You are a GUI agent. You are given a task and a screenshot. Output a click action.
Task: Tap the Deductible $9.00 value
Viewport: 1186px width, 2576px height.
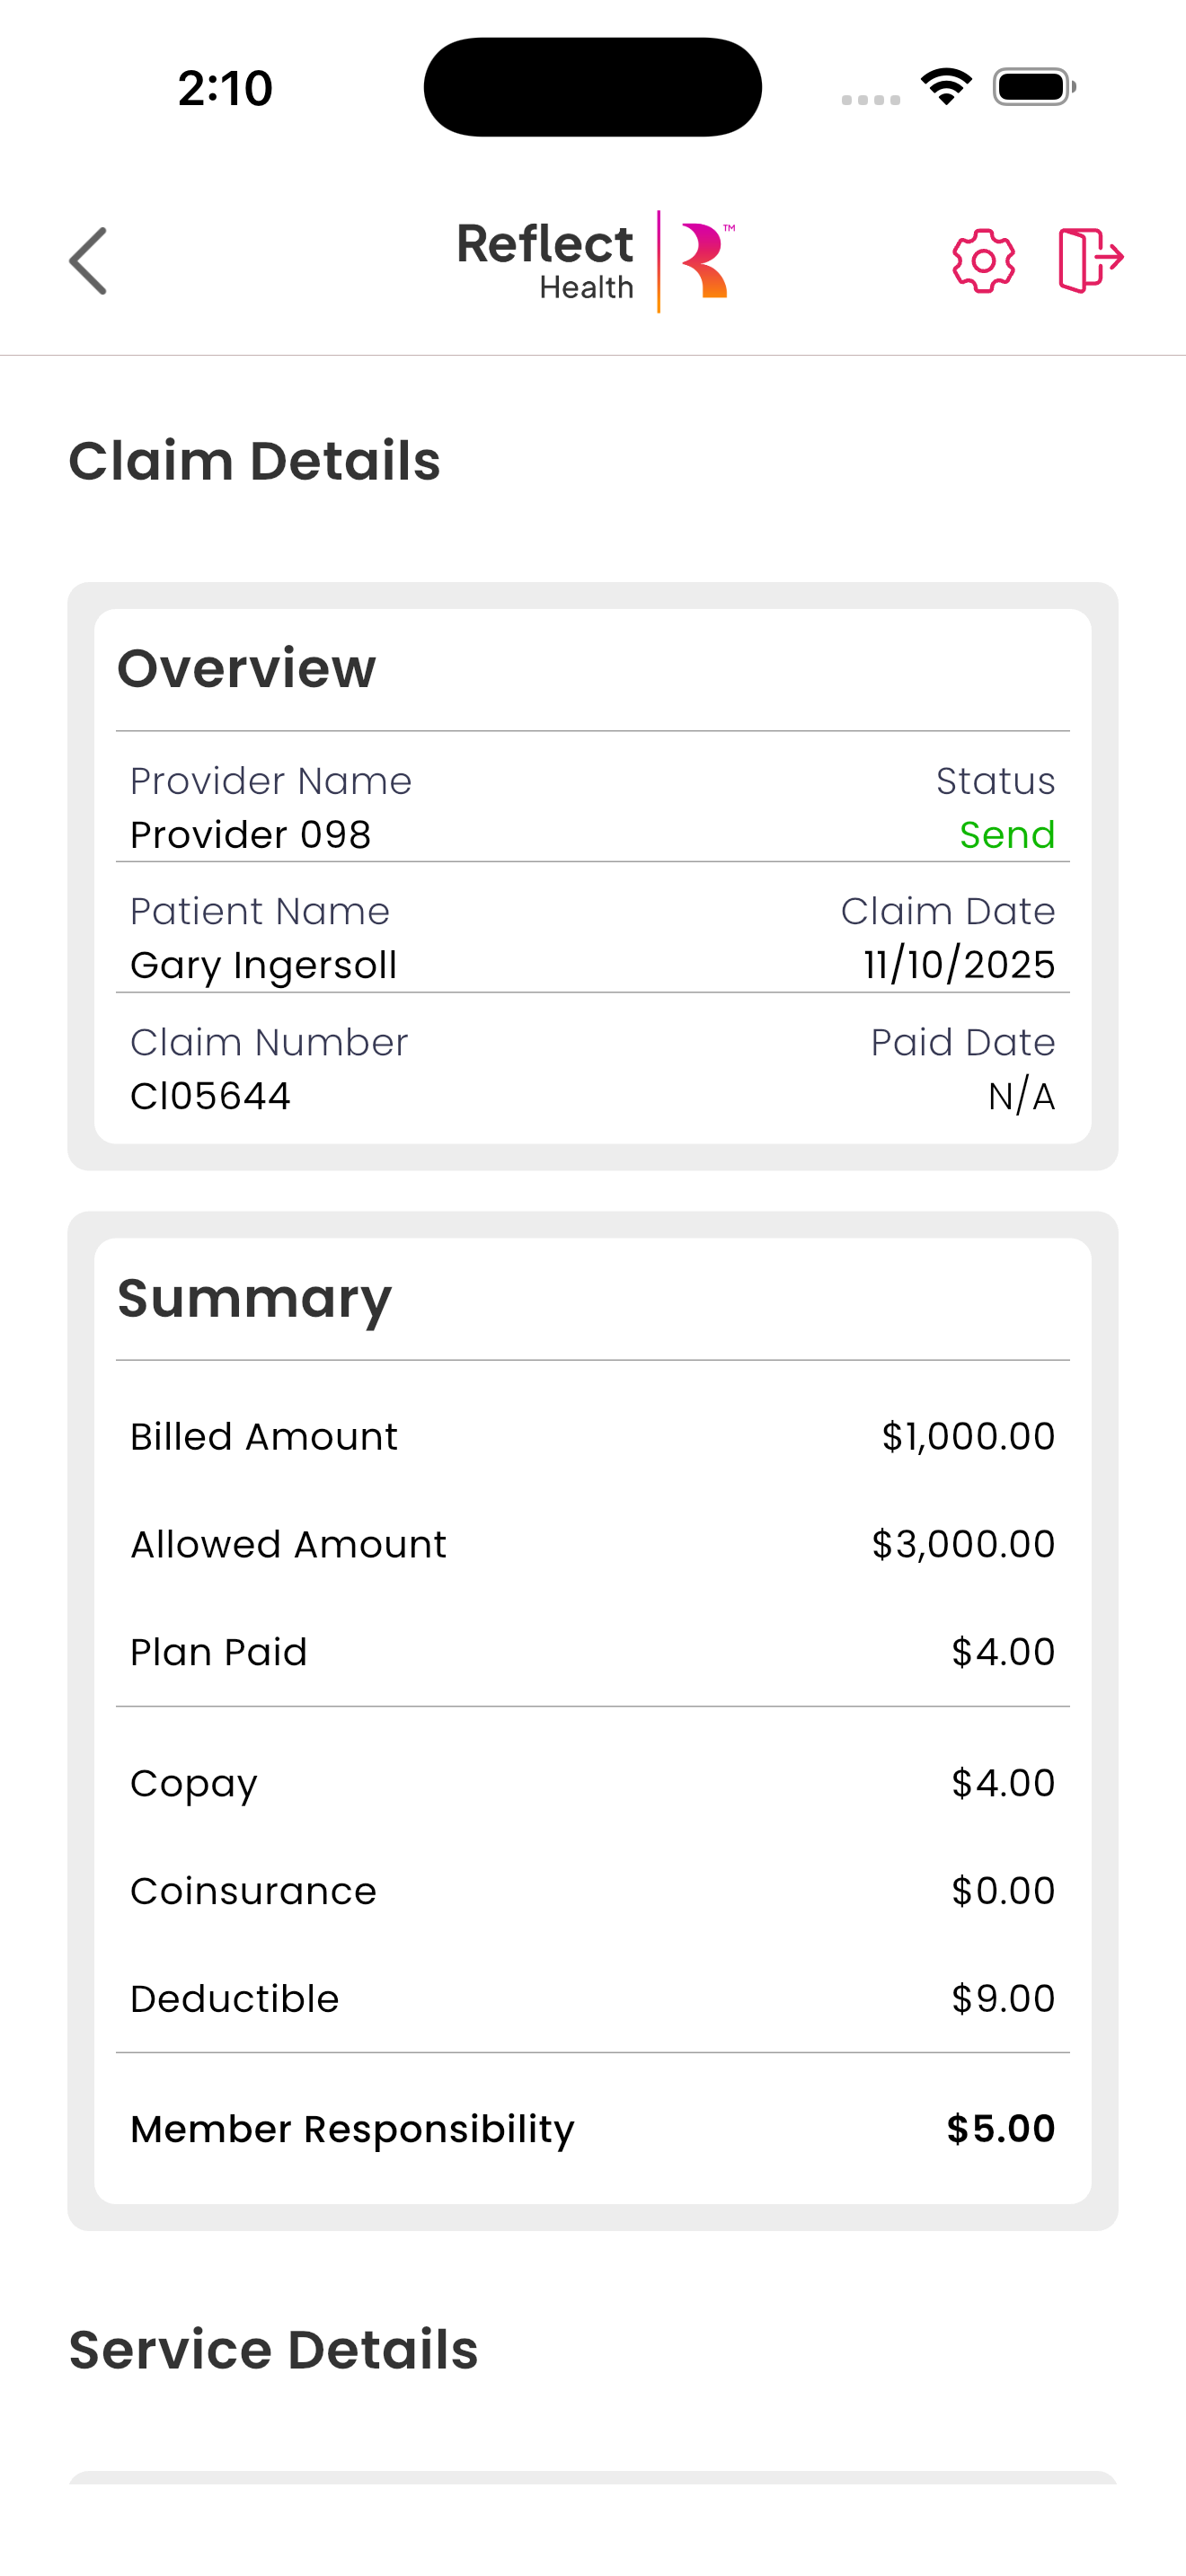coord(1003,1999)
